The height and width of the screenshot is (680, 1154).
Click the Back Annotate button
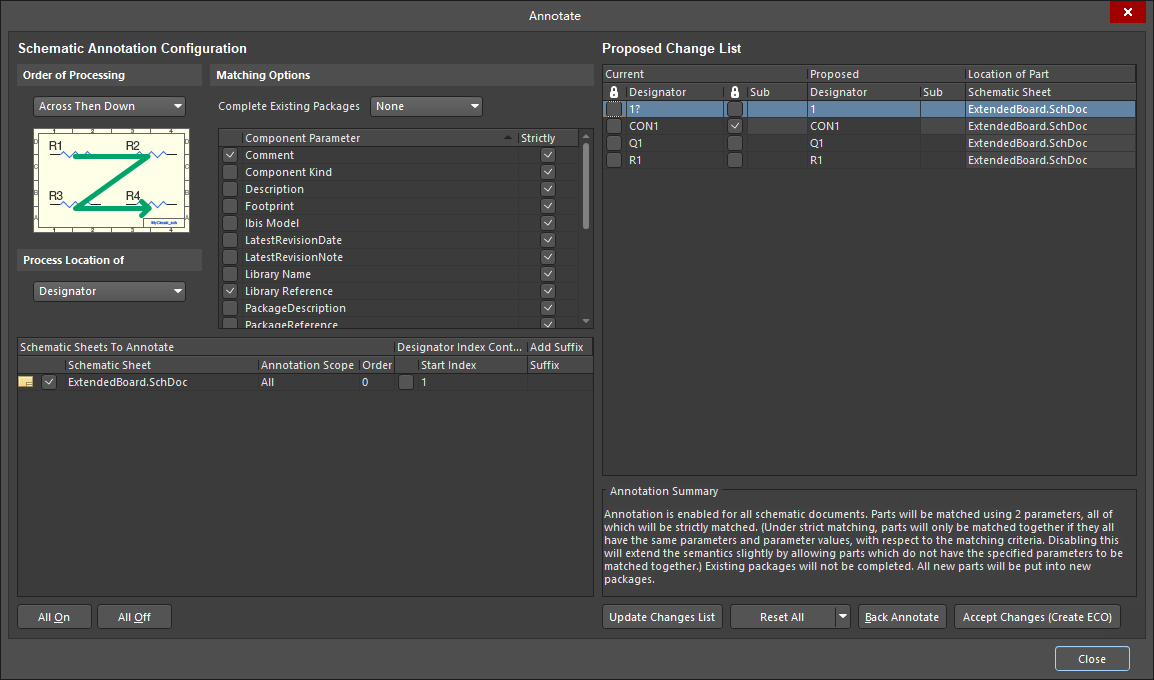pyautogui.click(x=902, y=617)
